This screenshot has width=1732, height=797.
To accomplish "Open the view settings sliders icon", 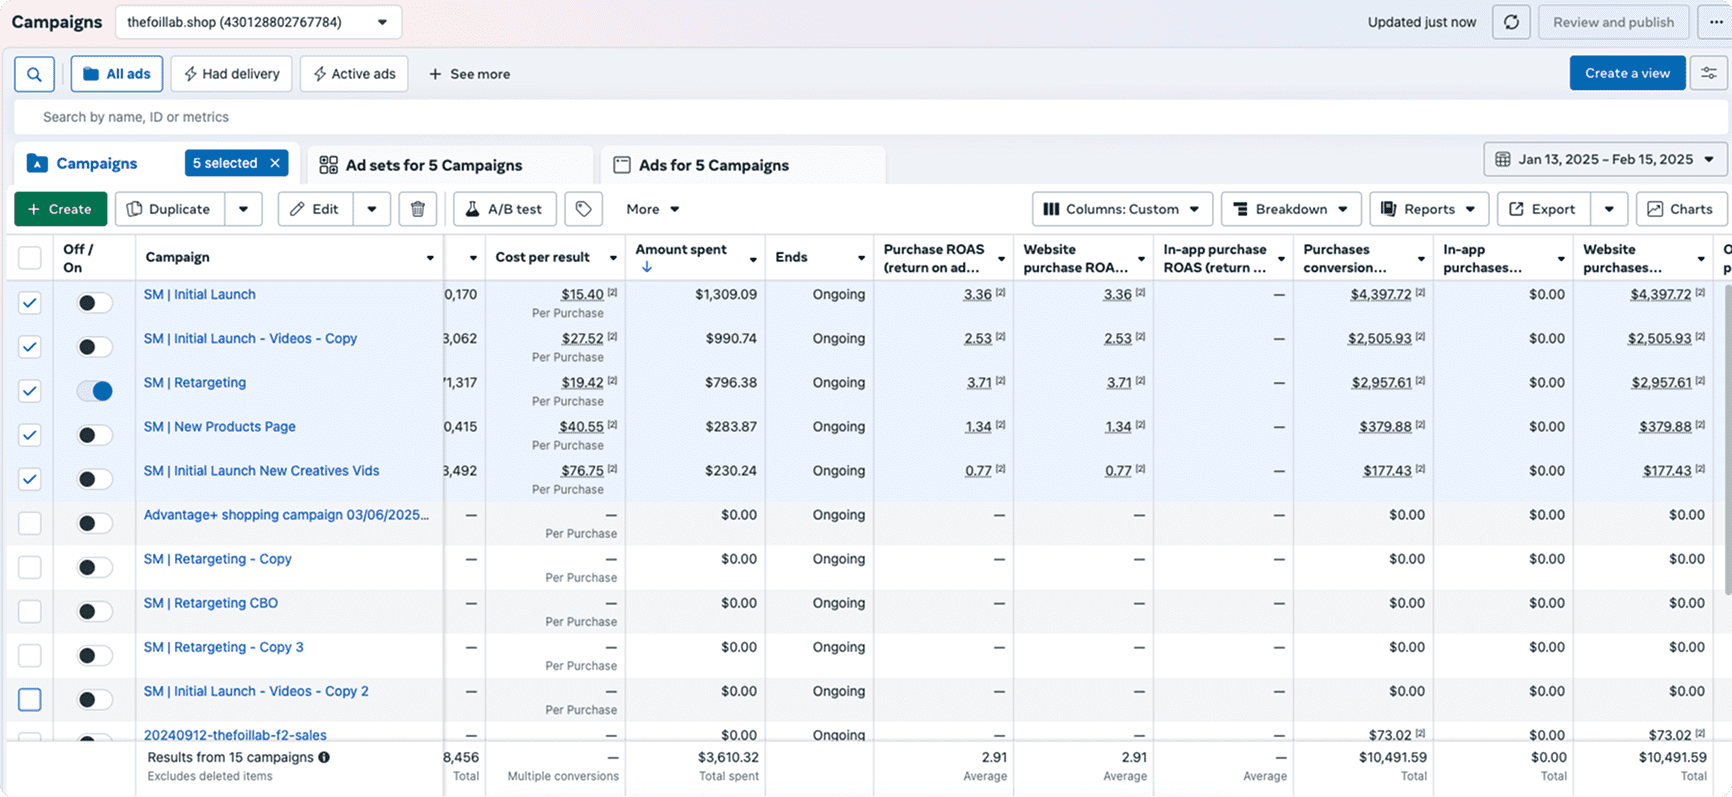I will (1709, 73).
